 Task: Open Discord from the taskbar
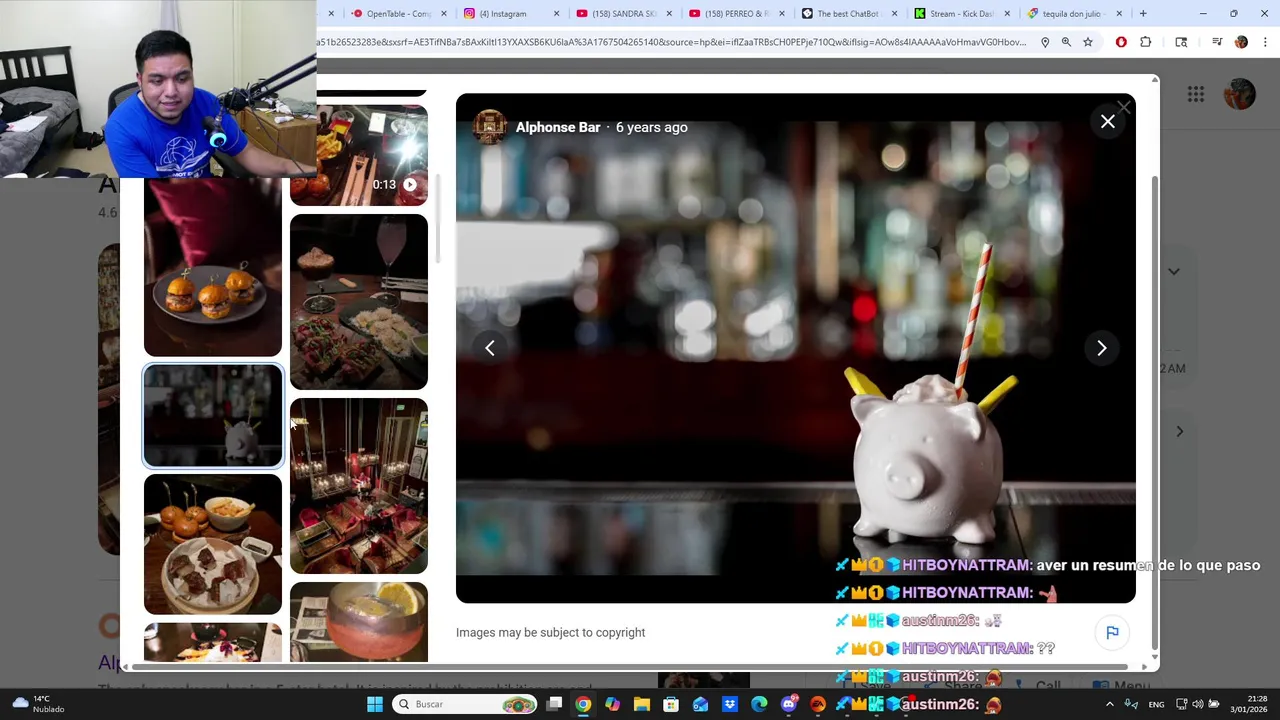(789, 704)
